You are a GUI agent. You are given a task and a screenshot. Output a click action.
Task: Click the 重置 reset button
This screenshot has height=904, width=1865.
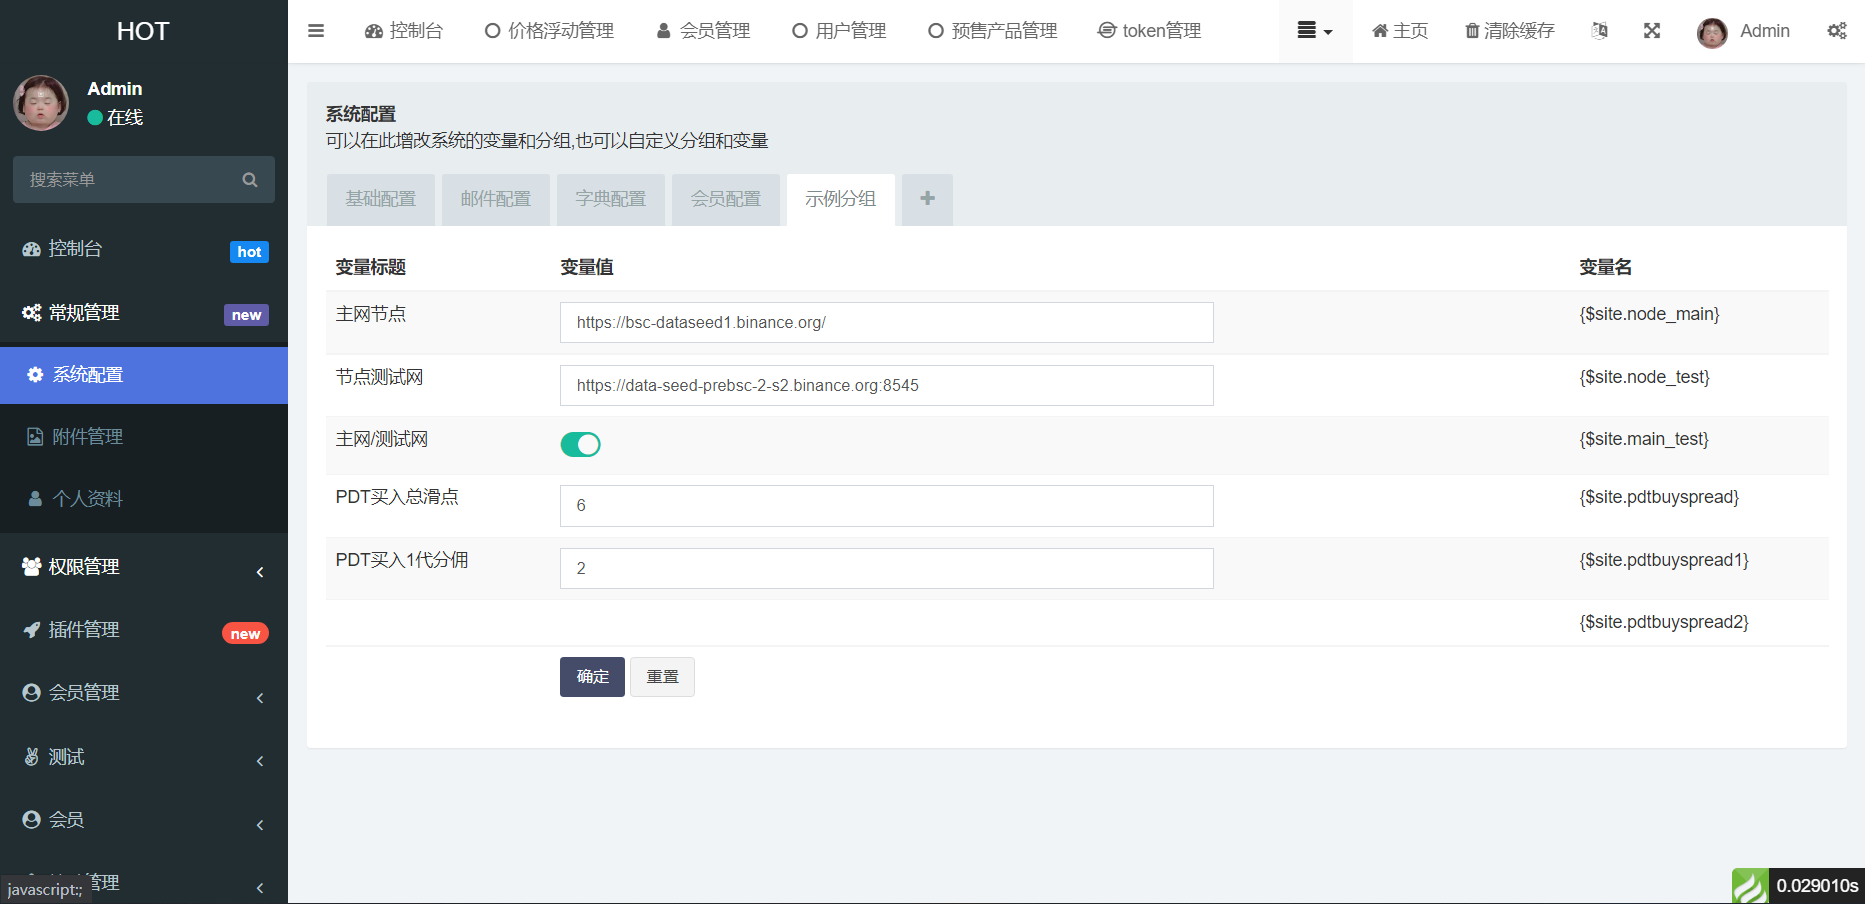tap(662, 677)
